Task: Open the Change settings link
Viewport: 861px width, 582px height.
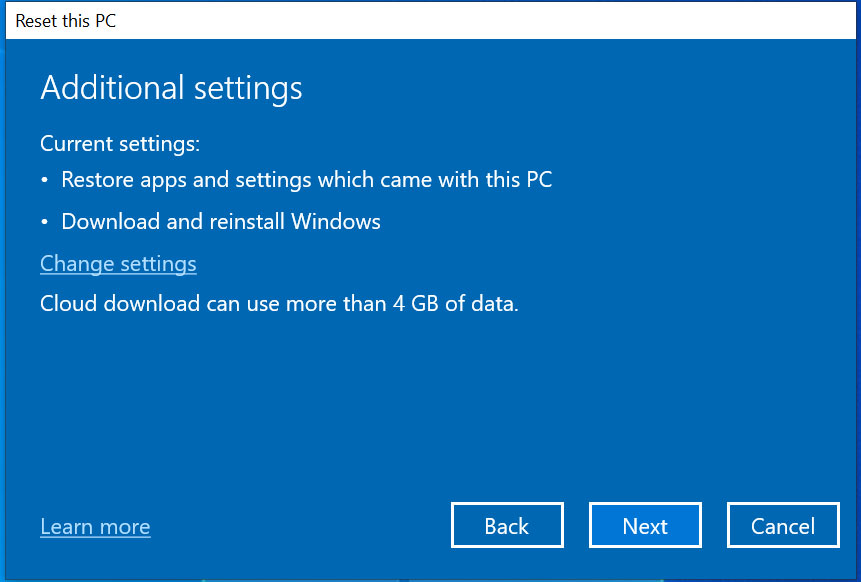Action: click(x=118, y=264)
